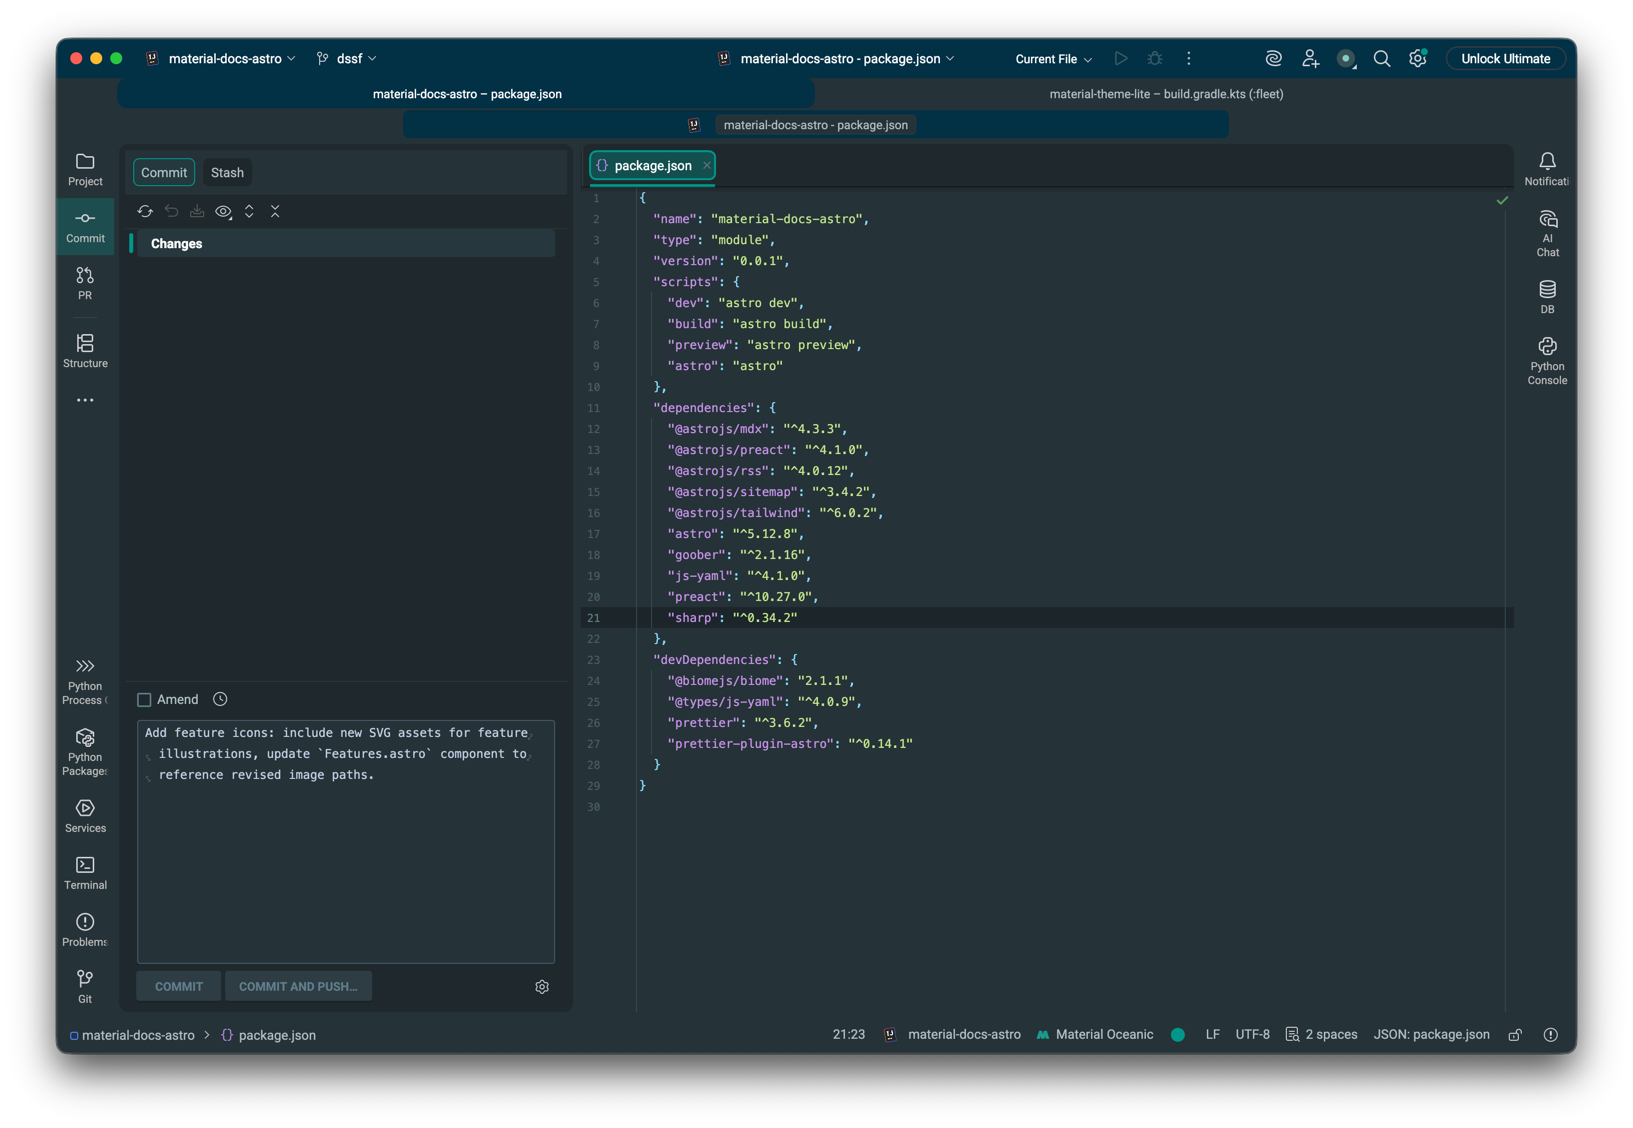
Task: Open the Structure tool window
Action: 85,351
